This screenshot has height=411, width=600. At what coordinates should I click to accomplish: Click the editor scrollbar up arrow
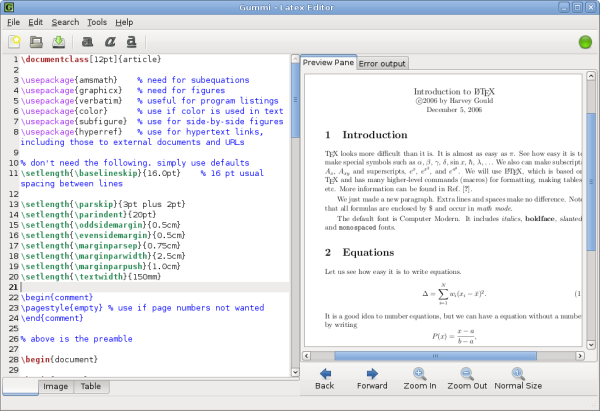point(295,59)
